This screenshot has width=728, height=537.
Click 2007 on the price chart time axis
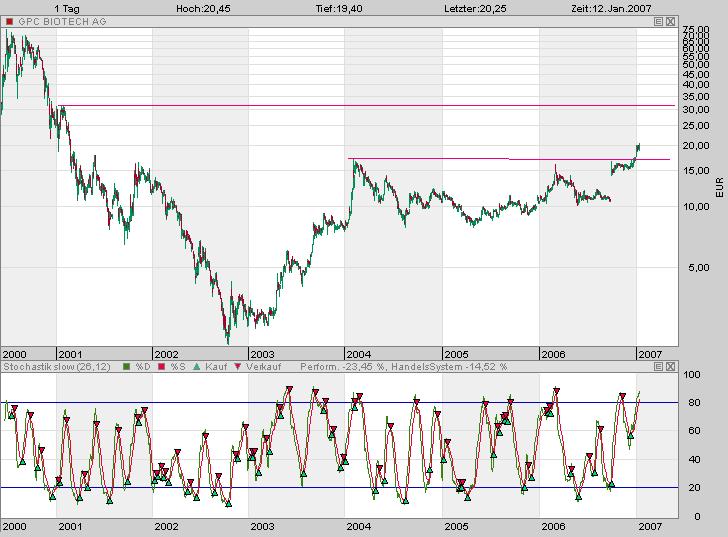[x=650, y=355]
